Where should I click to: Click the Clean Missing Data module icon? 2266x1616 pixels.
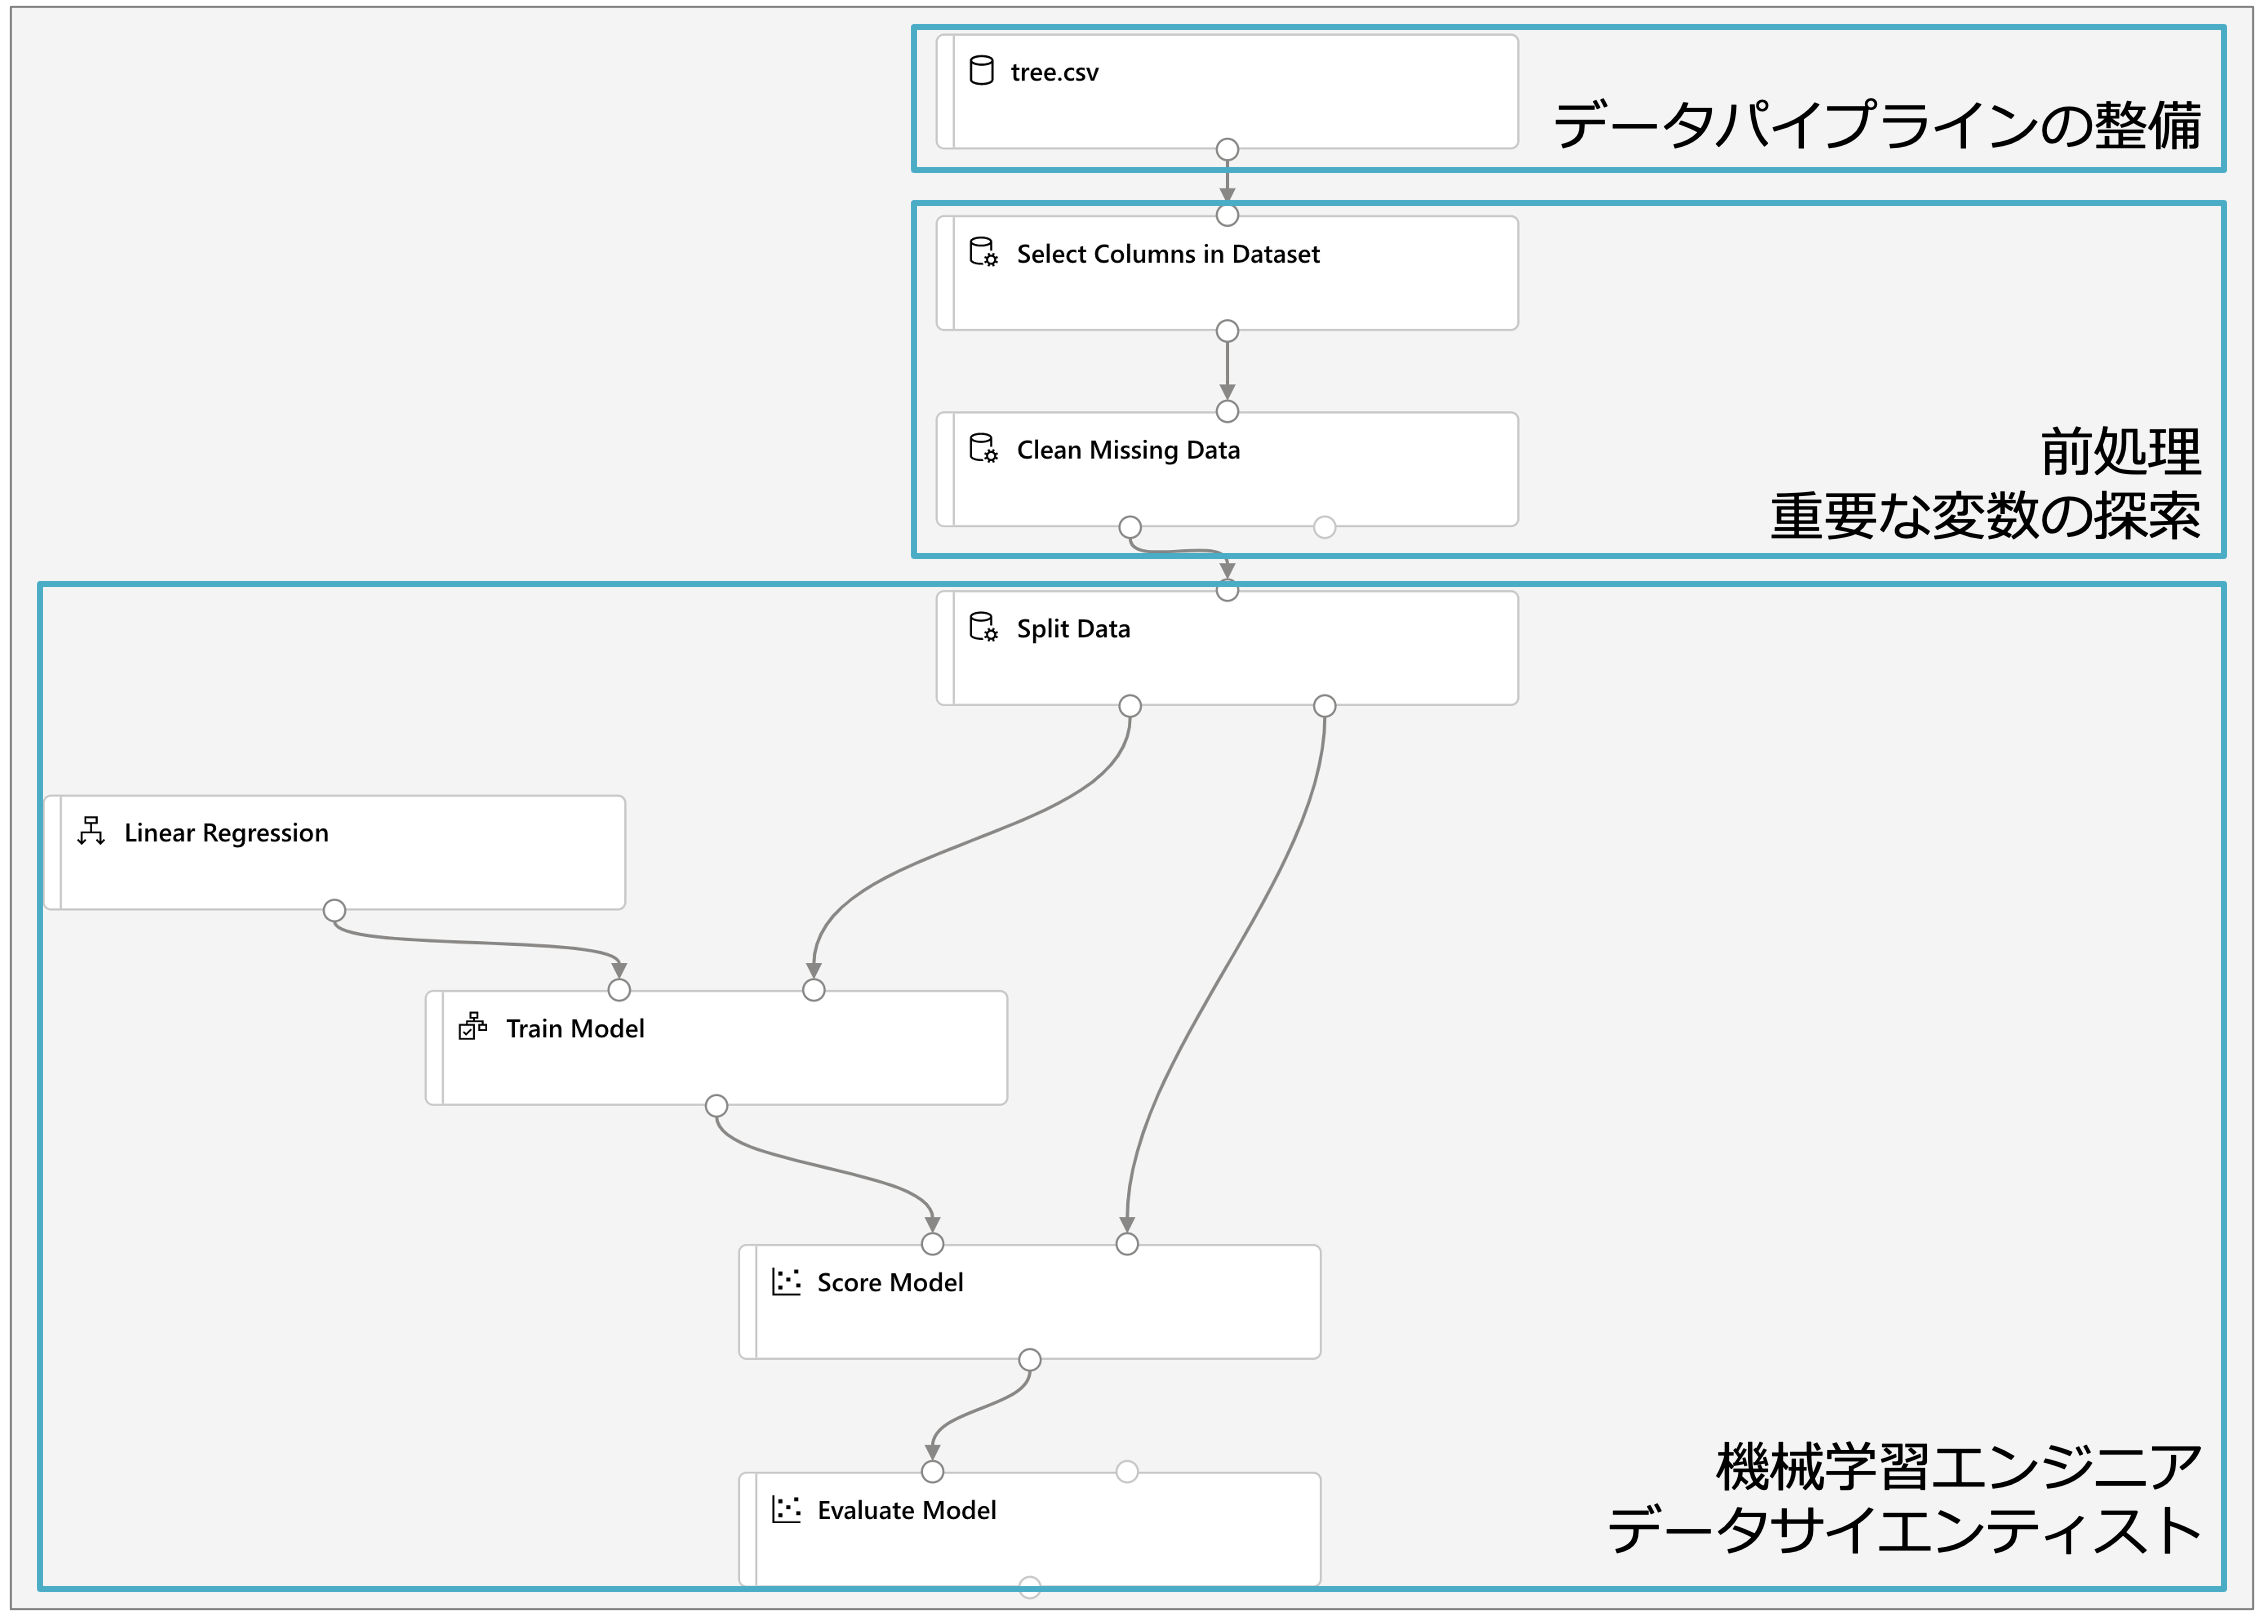pos(983,448)
